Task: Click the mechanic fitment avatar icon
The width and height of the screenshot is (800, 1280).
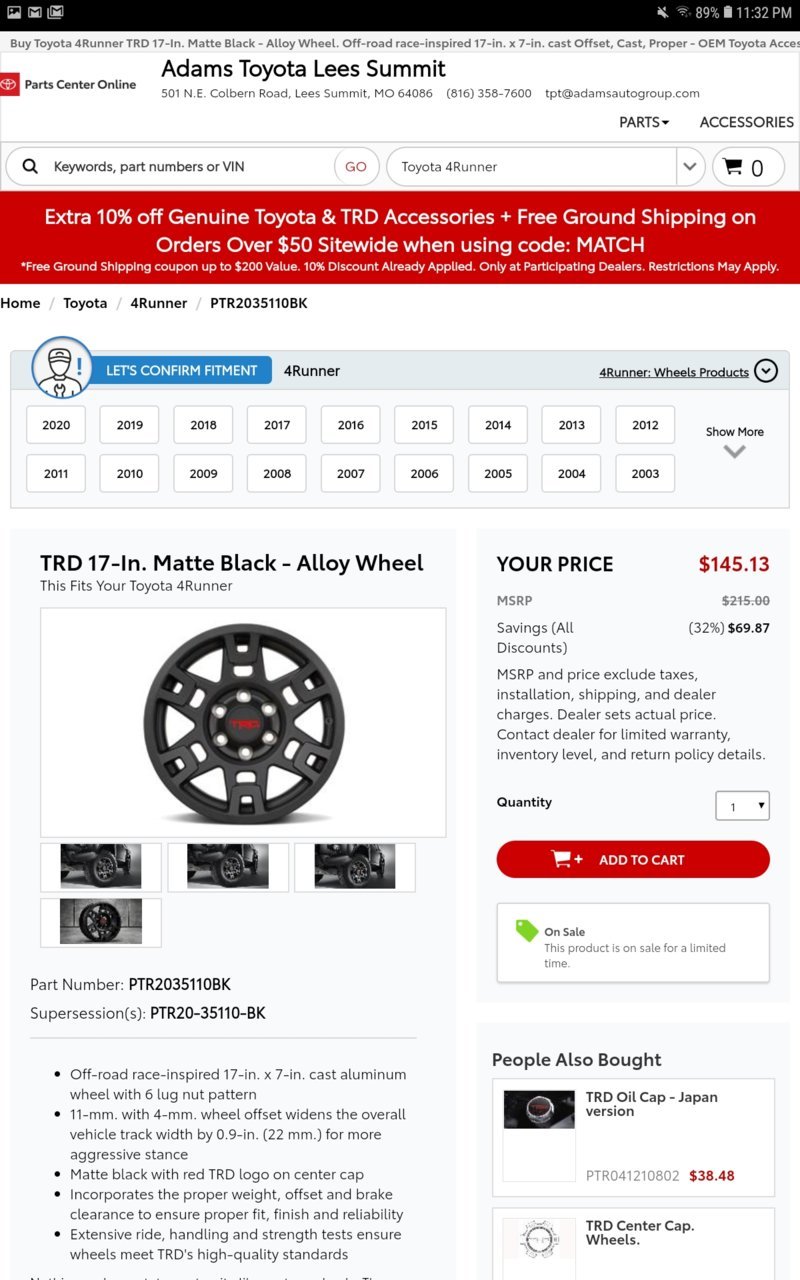Action: click(62, 368)
